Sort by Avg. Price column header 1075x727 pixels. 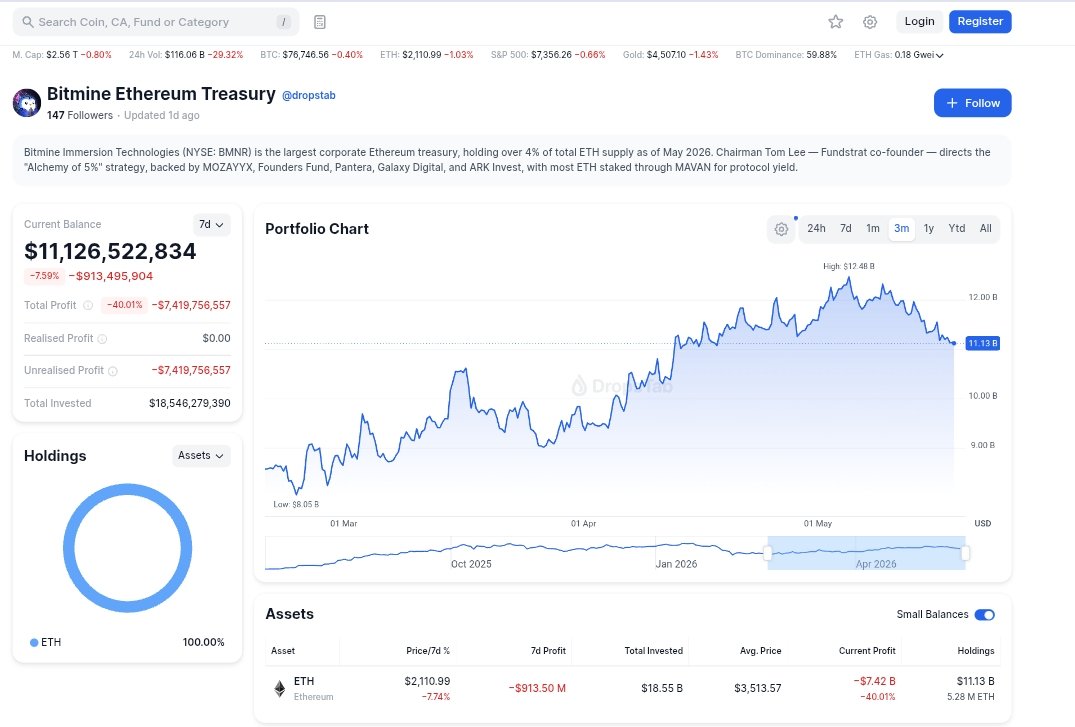760,651
